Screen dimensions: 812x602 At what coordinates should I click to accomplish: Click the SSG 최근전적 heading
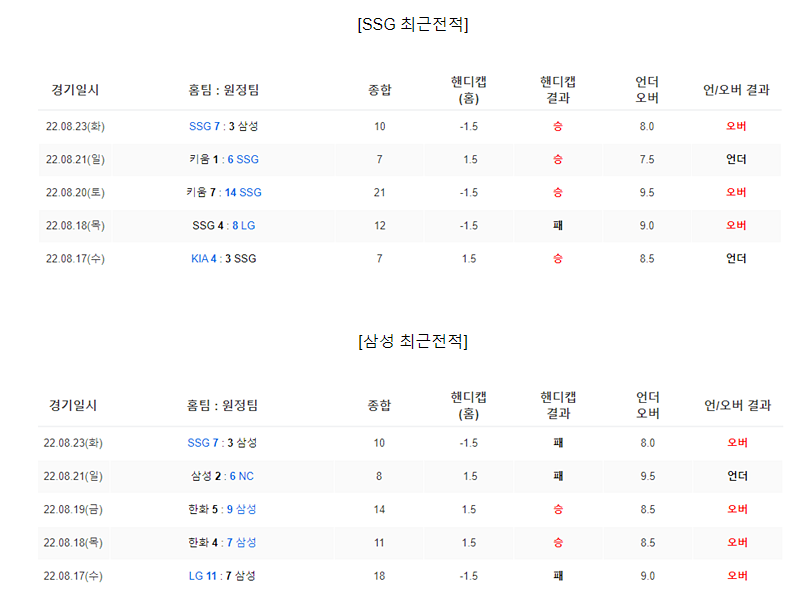413,24
